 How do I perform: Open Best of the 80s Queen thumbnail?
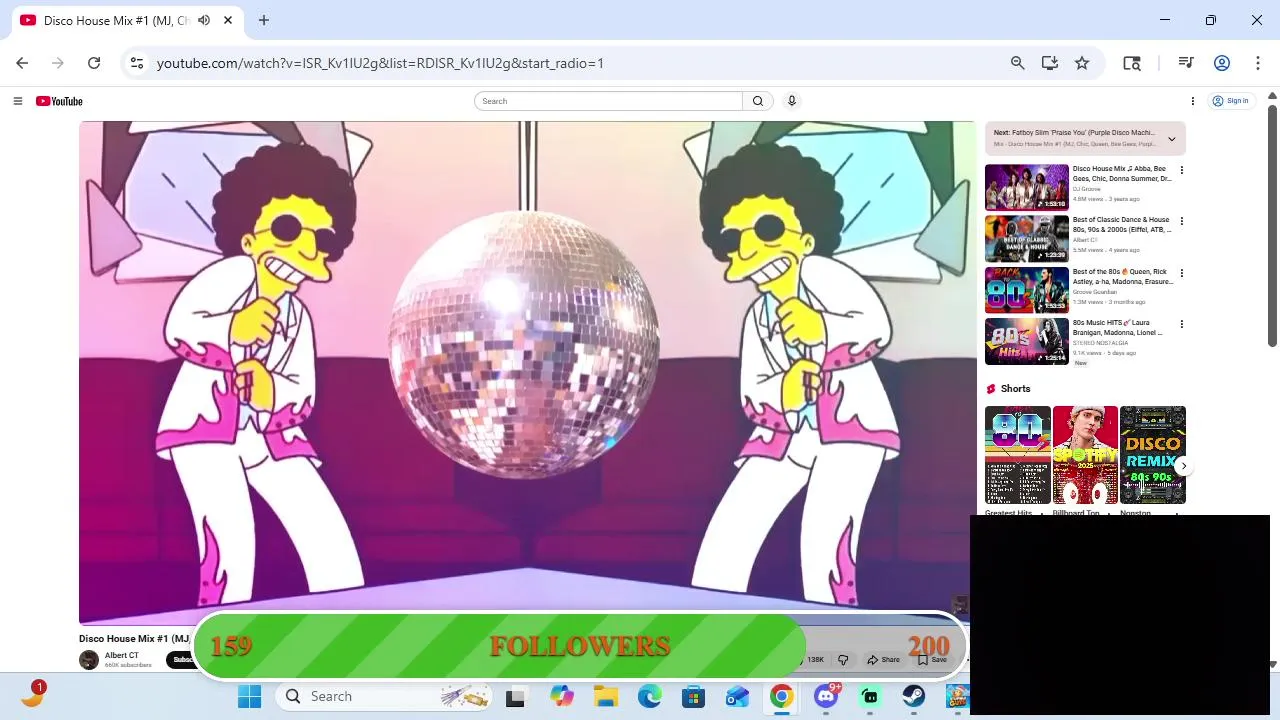(1027, 290)
